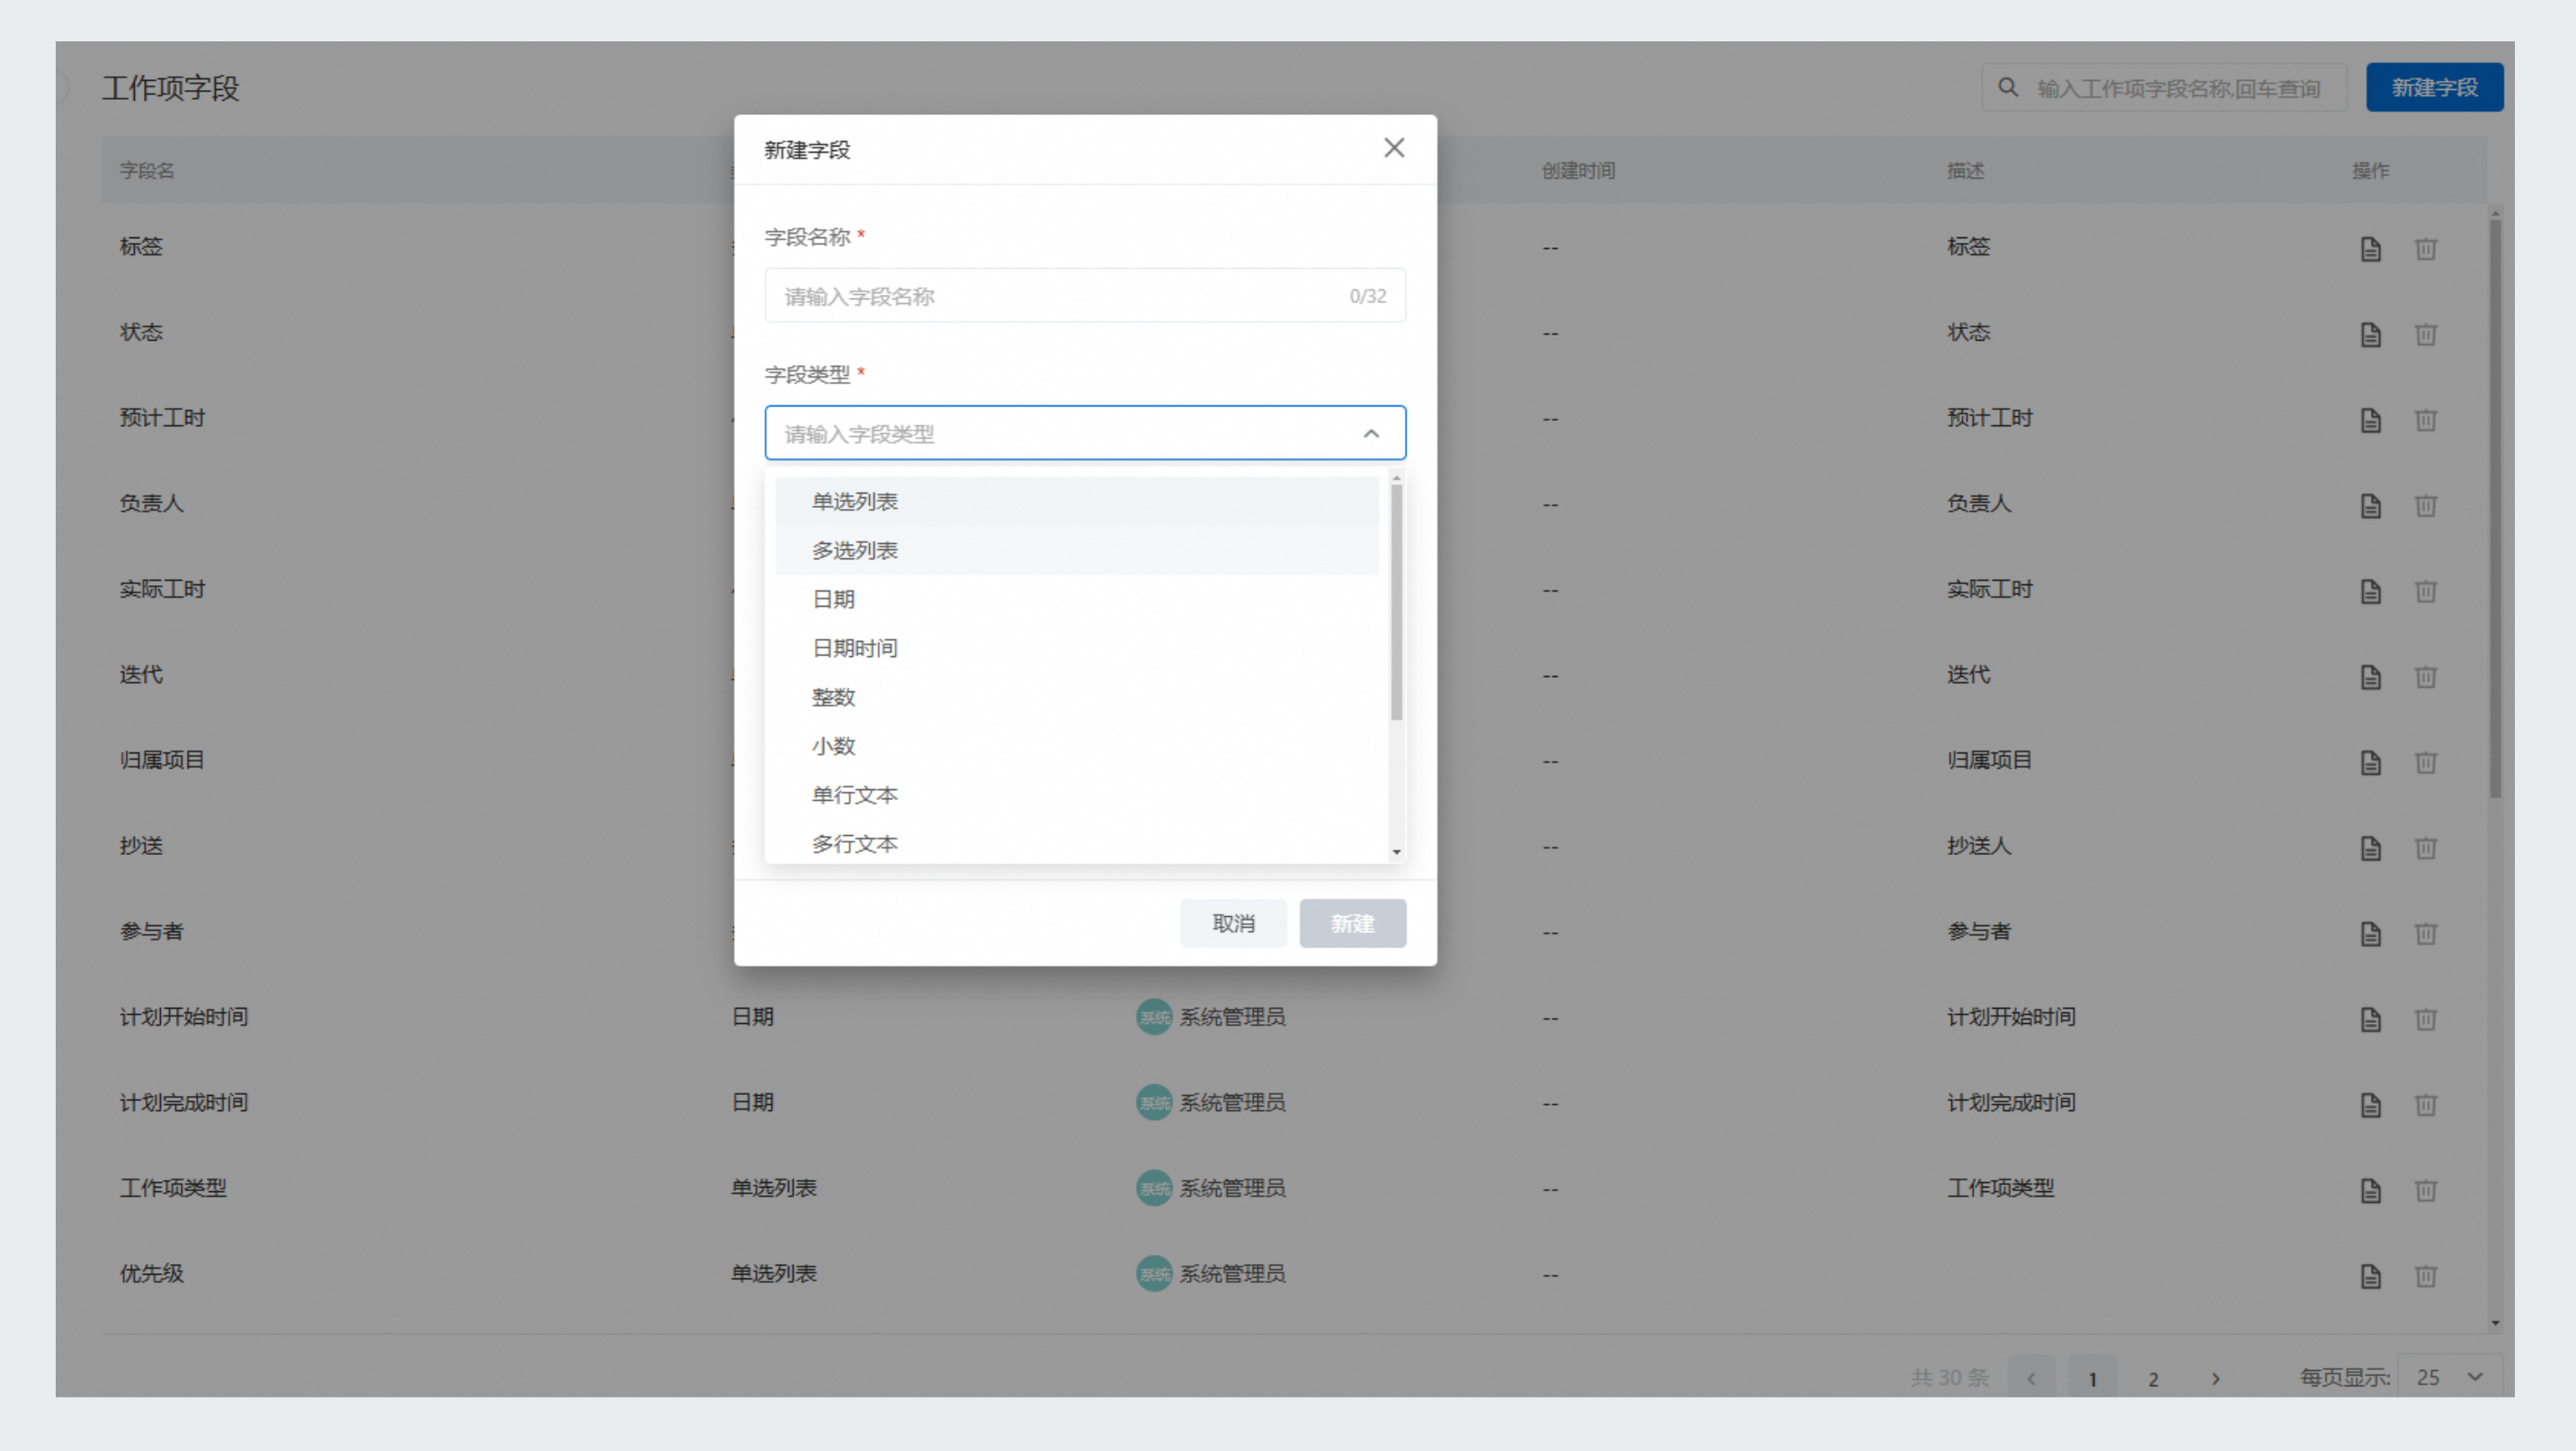Go to page 1 of results
The image size is (2576, 1451).
click(x=2092, y=1379)
